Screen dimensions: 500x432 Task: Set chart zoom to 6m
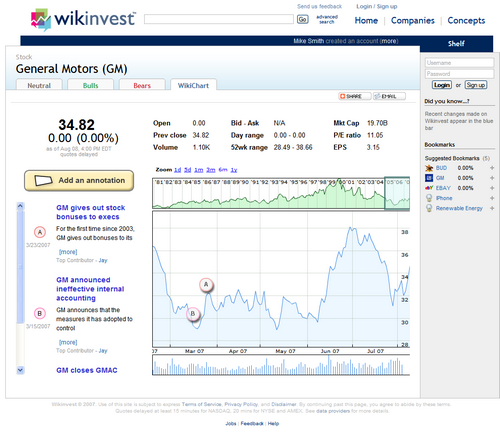223,170
